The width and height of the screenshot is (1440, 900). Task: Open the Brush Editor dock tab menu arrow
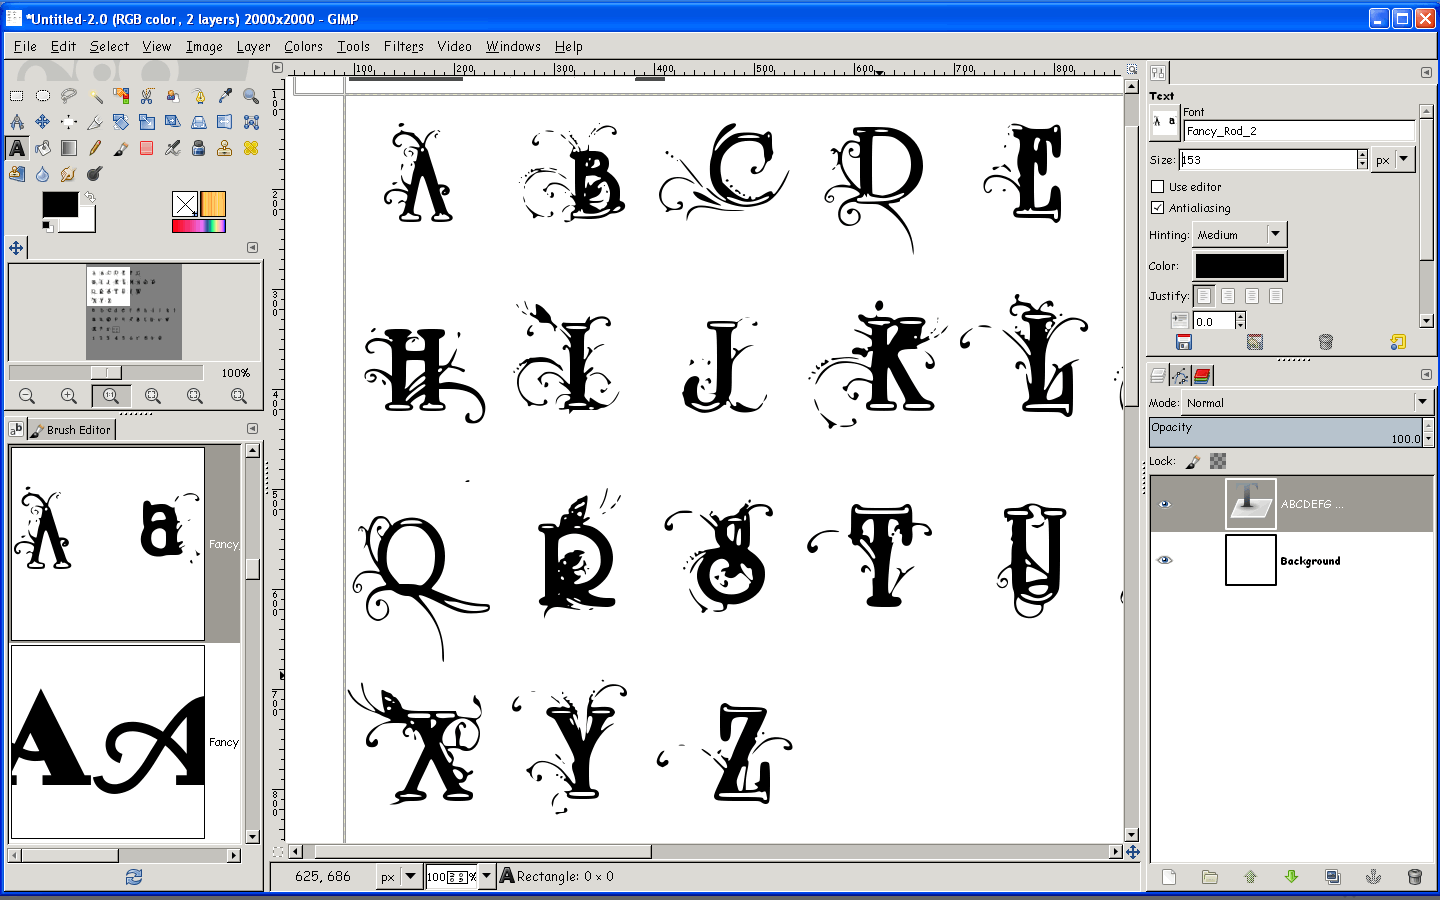pyautogui.click(x=252, y=429)
